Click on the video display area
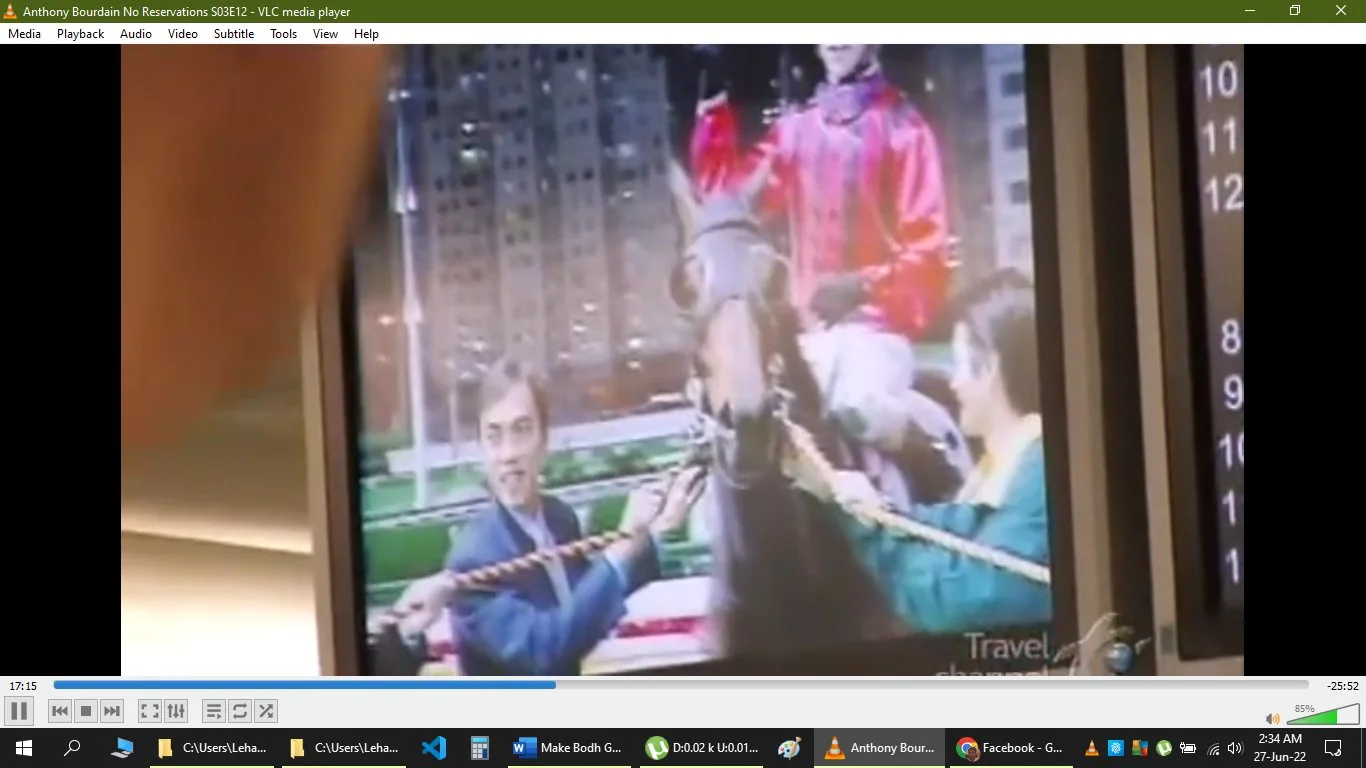 coord(682,360)
